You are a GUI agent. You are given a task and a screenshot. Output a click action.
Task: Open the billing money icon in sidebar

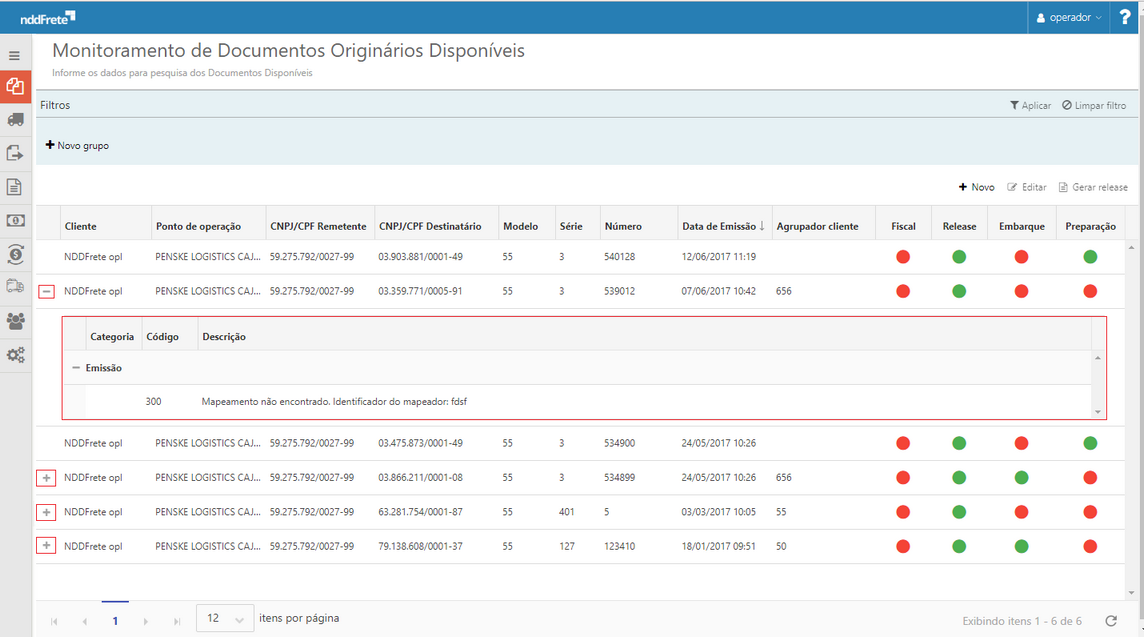pos(14,220)
